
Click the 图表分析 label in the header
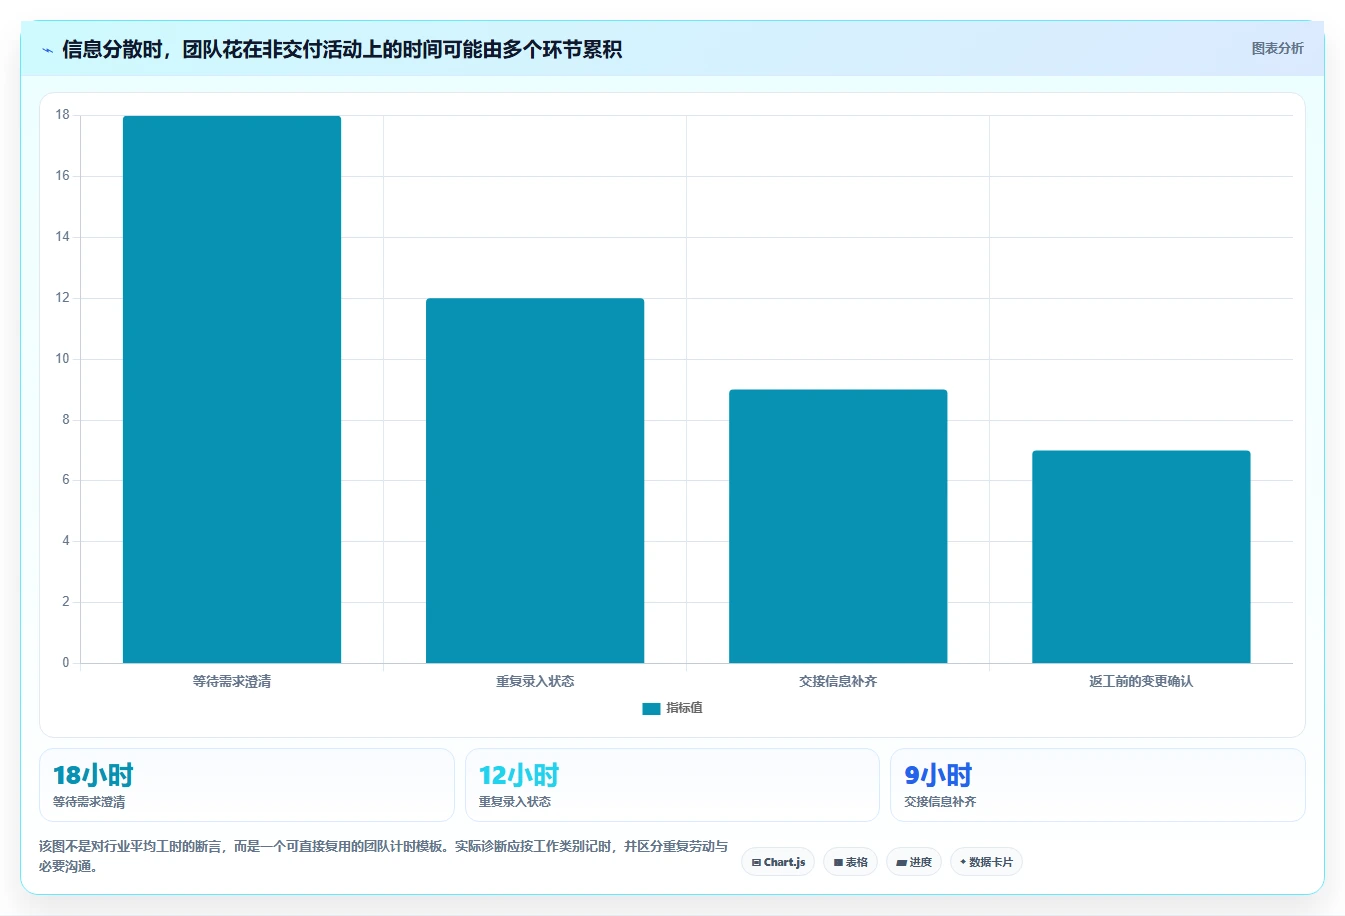[x=1277, y=48]
